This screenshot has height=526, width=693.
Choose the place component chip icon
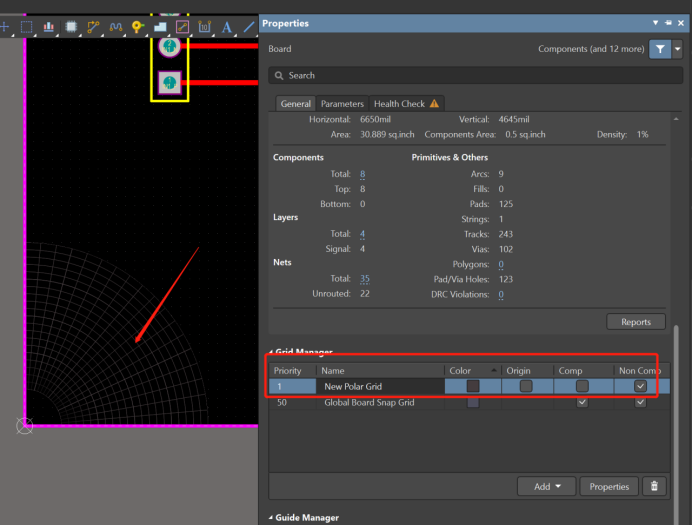(70, 27)
